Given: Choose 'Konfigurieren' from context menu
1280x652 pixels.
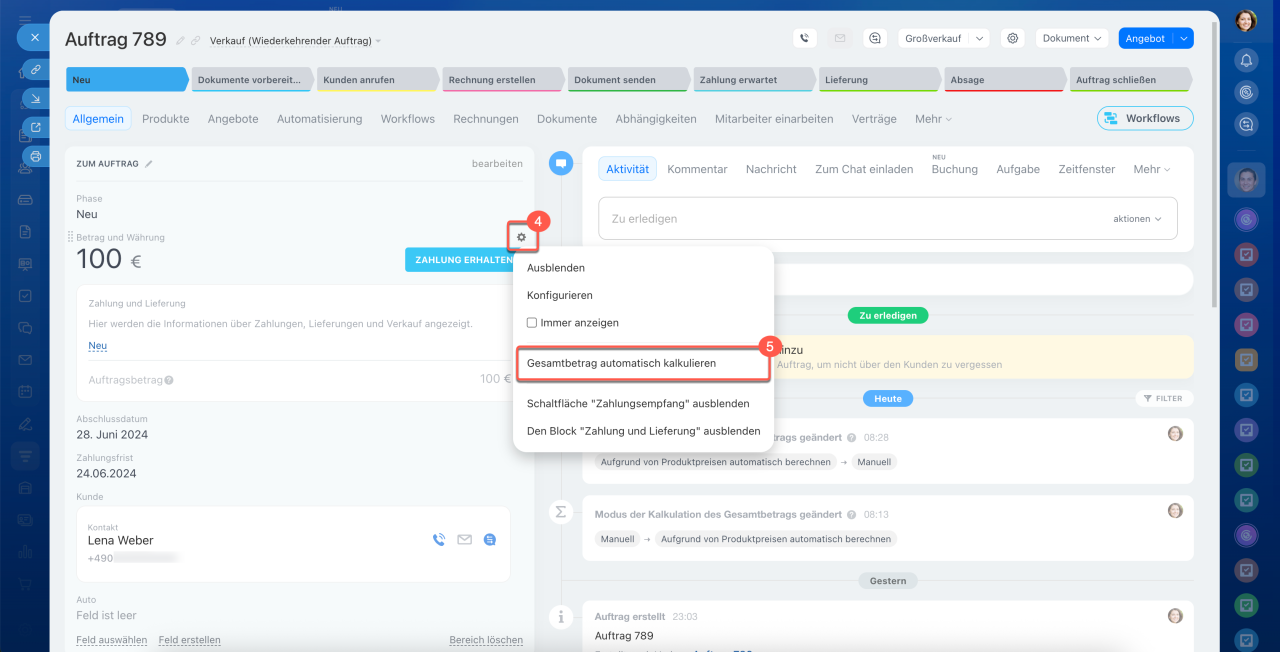Looking at the screenshot, I should [559, 295].
